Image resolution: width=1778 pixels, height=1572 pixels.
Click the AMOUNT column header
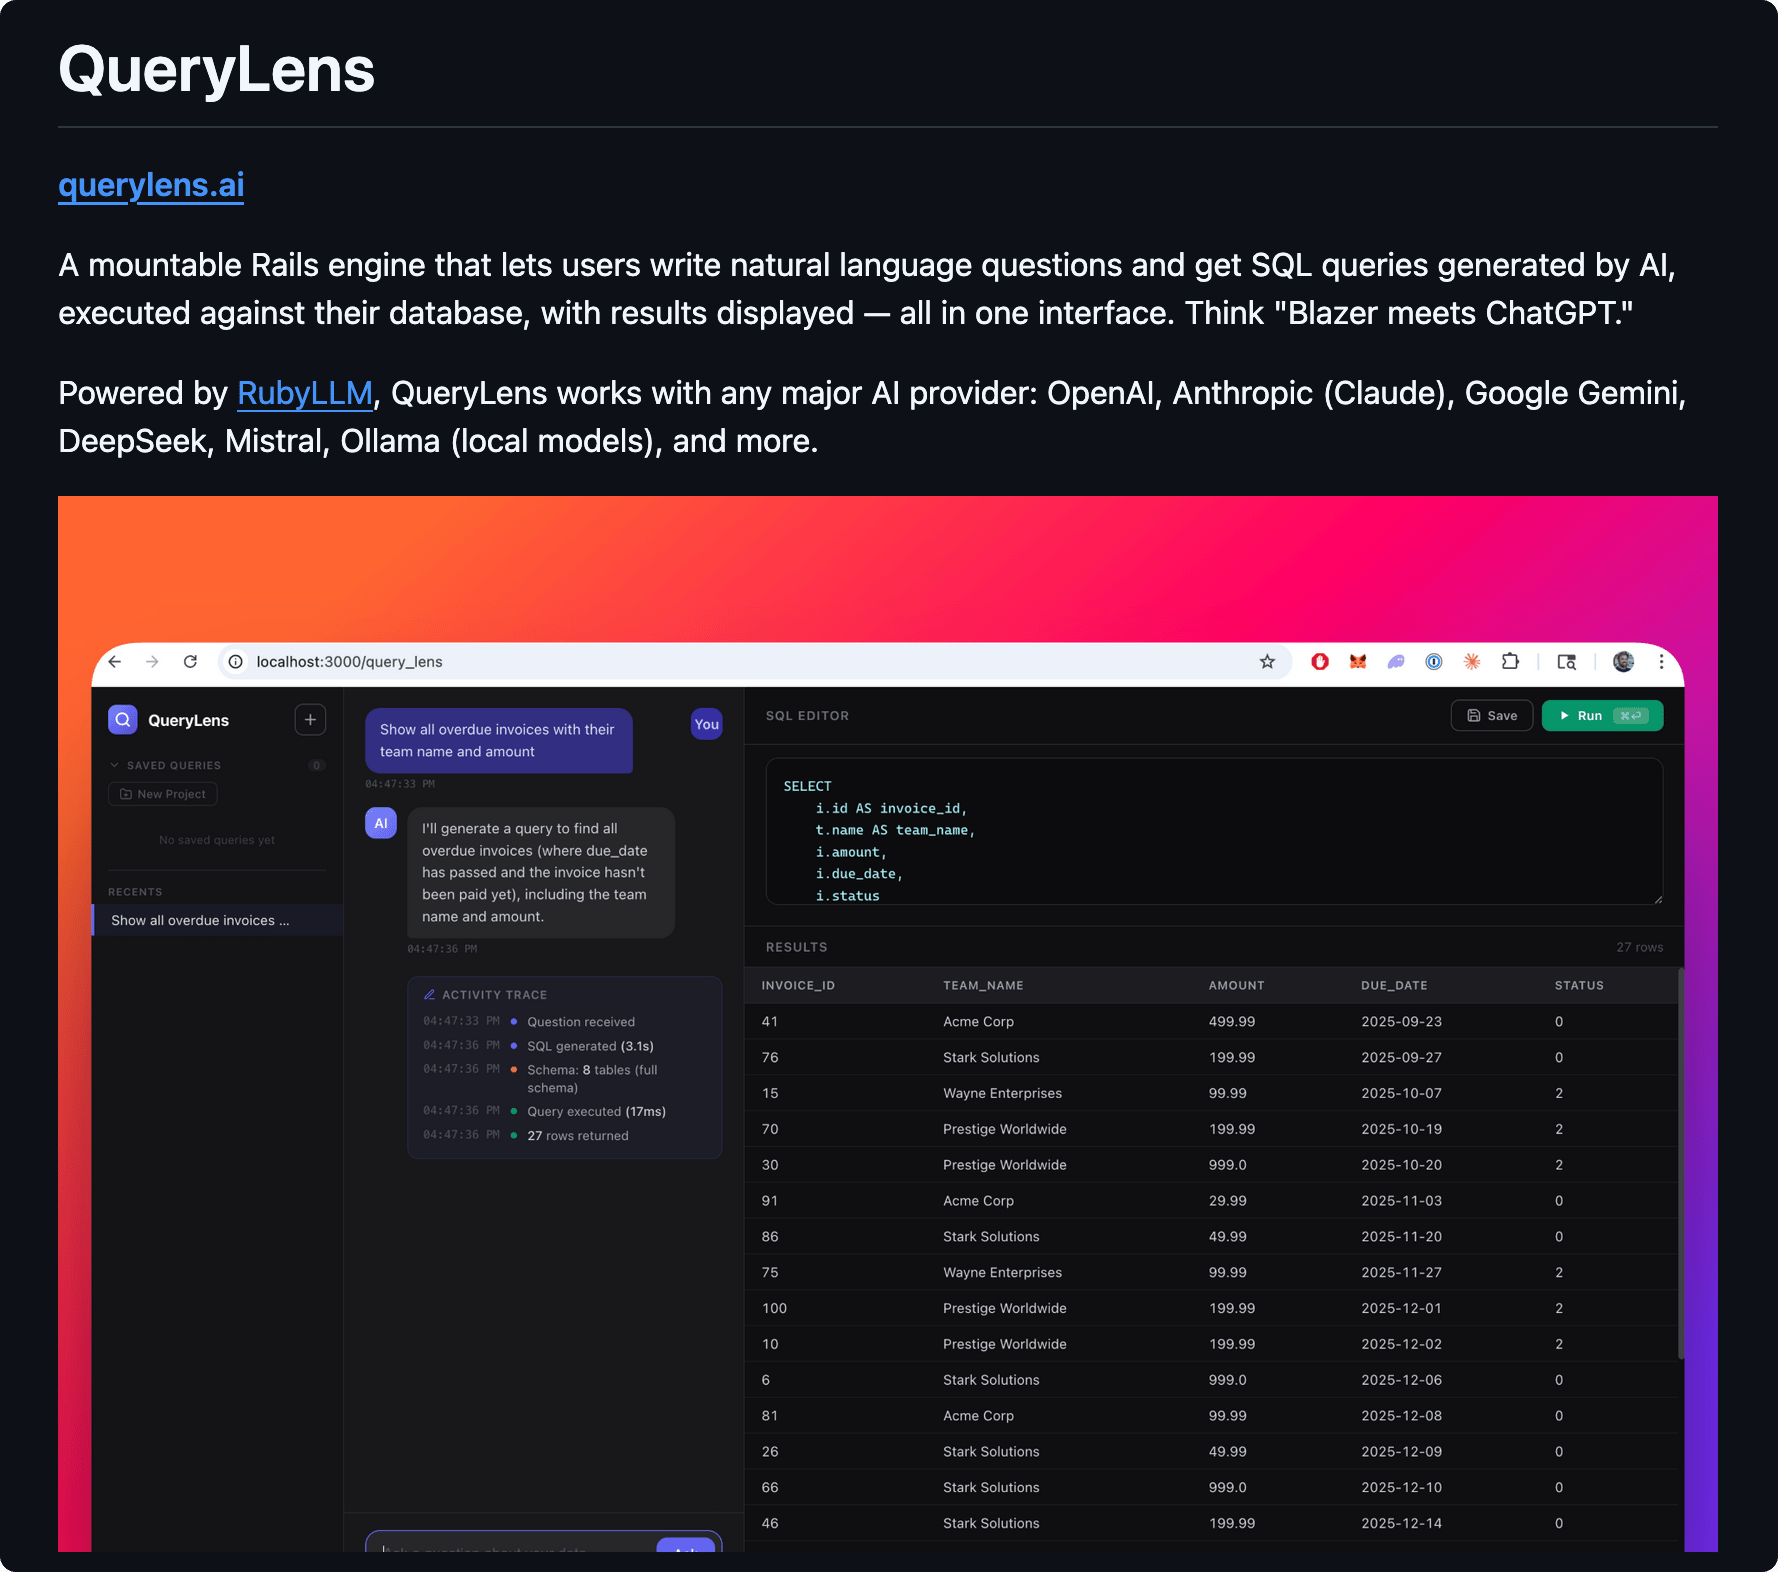[1237, 986]
